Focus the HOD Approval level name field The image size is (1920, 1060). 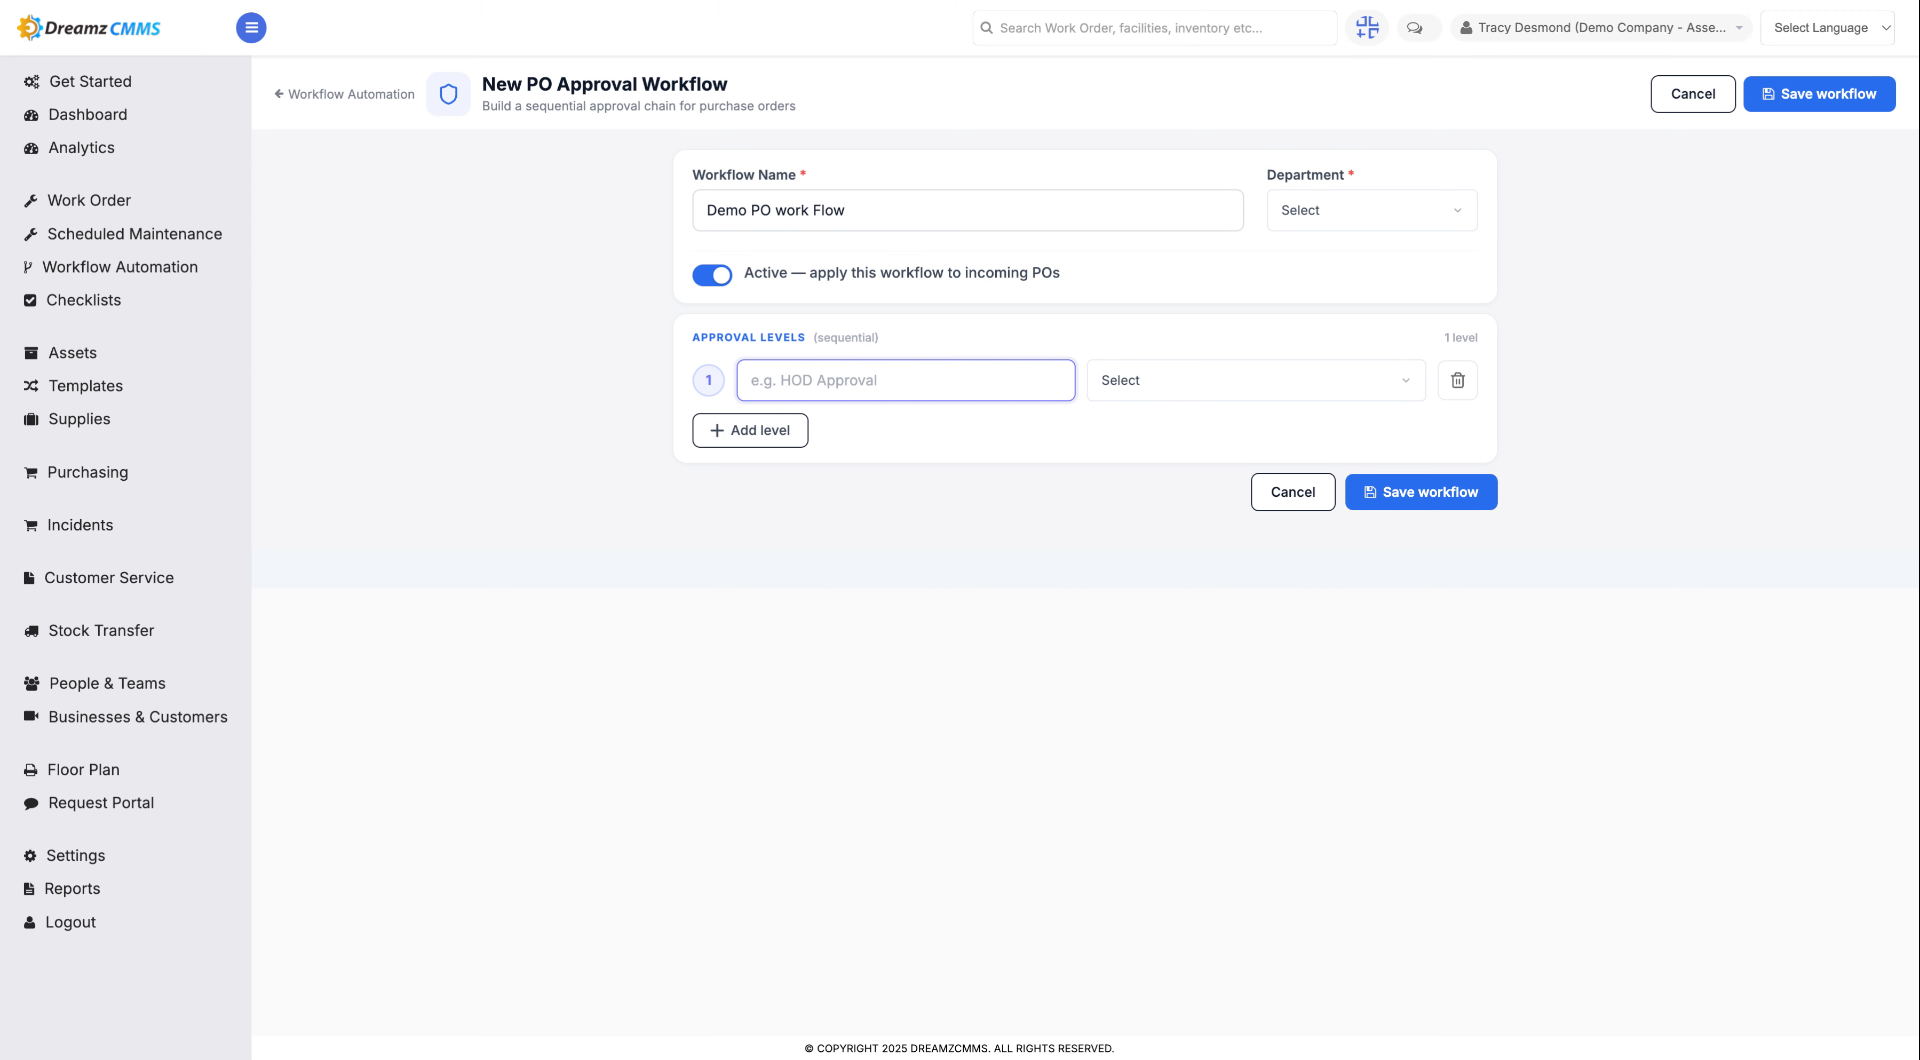point(905,380)
